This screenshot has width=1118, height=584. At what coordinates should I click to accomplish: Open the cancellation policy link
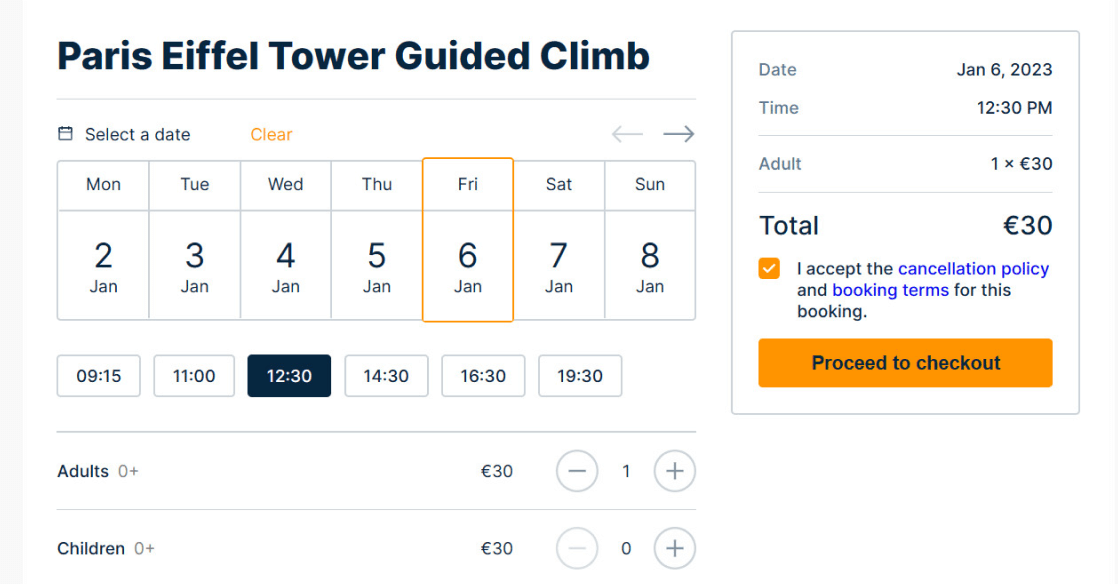click(x=973, y=269)
